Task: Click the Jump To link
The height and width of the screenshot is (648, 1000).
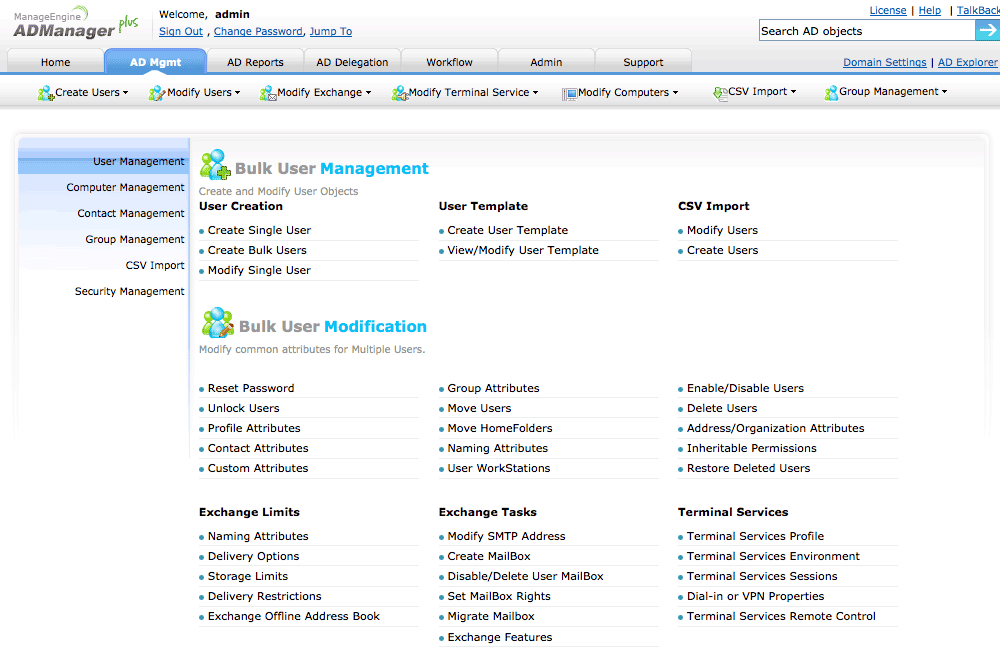Action: pos(330,31)
